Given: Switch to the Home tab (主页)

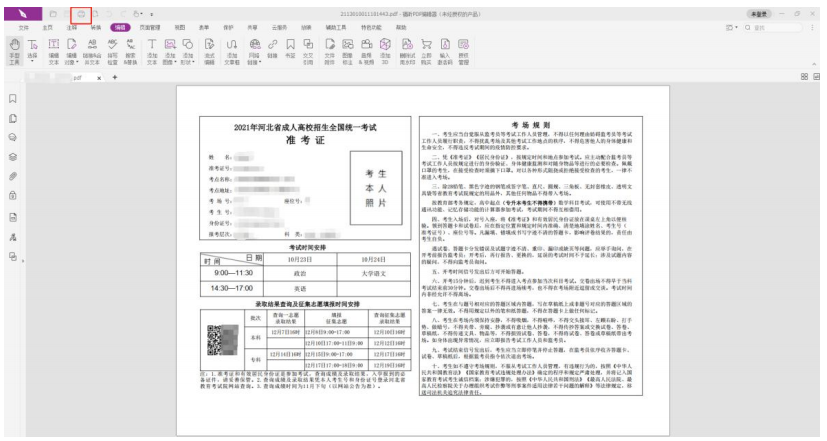Looking at the screenshot, I should (47, 27).
